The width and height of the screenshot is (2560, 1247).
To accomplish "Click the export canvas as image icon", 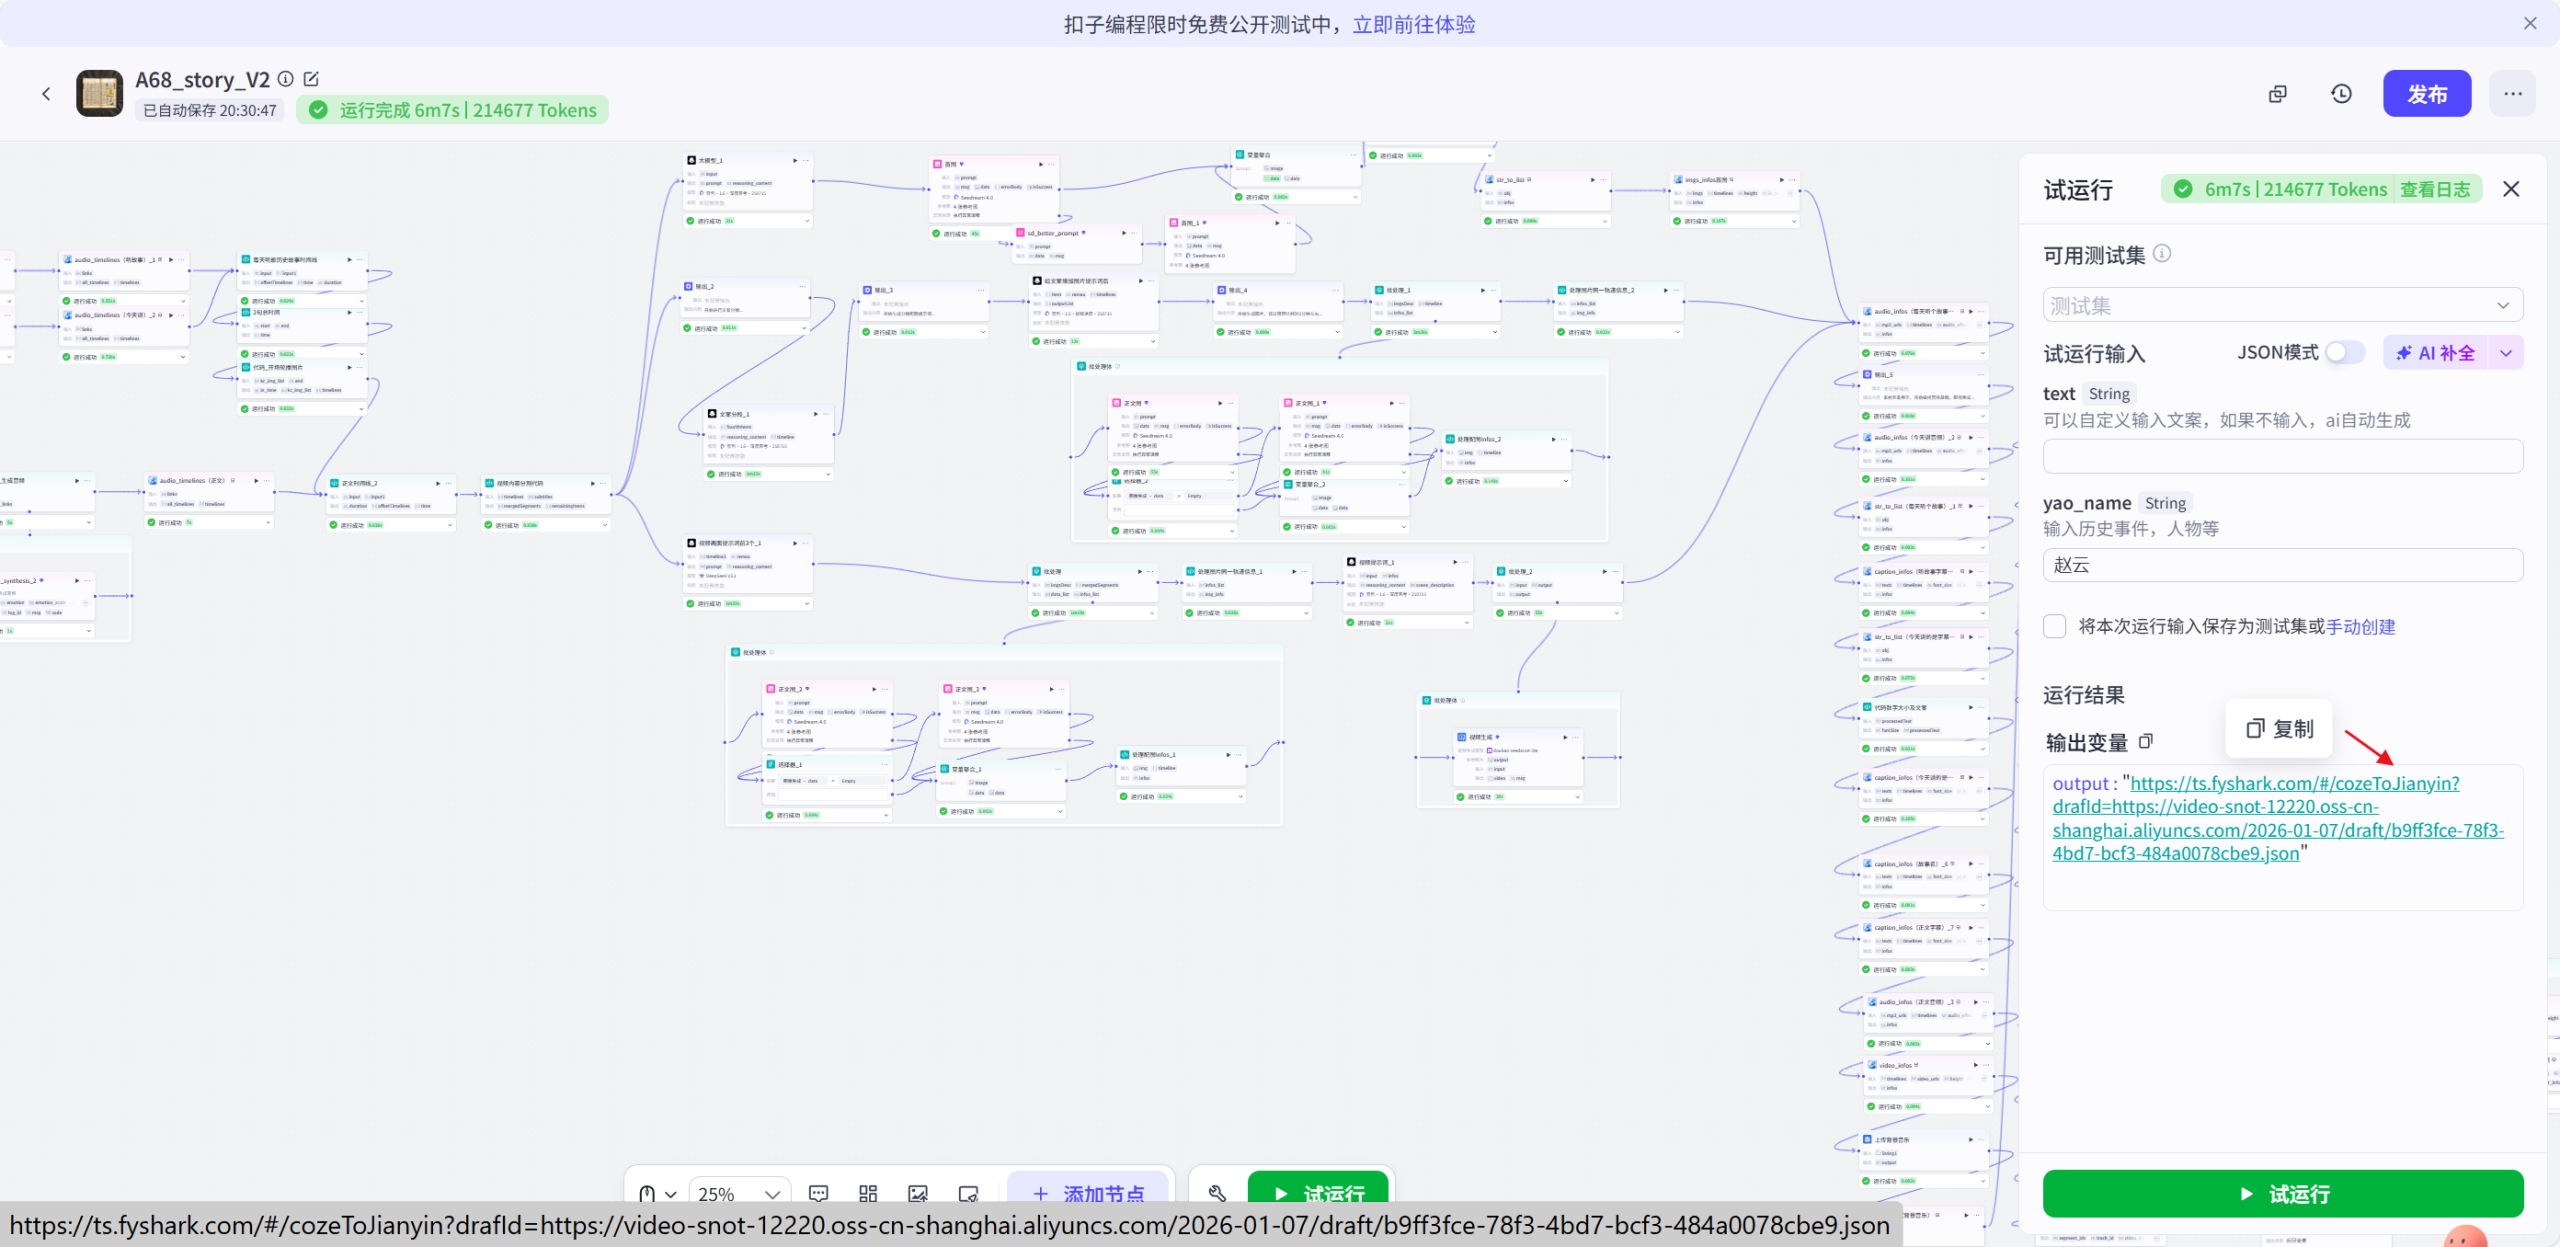I will click(918, 1193).
